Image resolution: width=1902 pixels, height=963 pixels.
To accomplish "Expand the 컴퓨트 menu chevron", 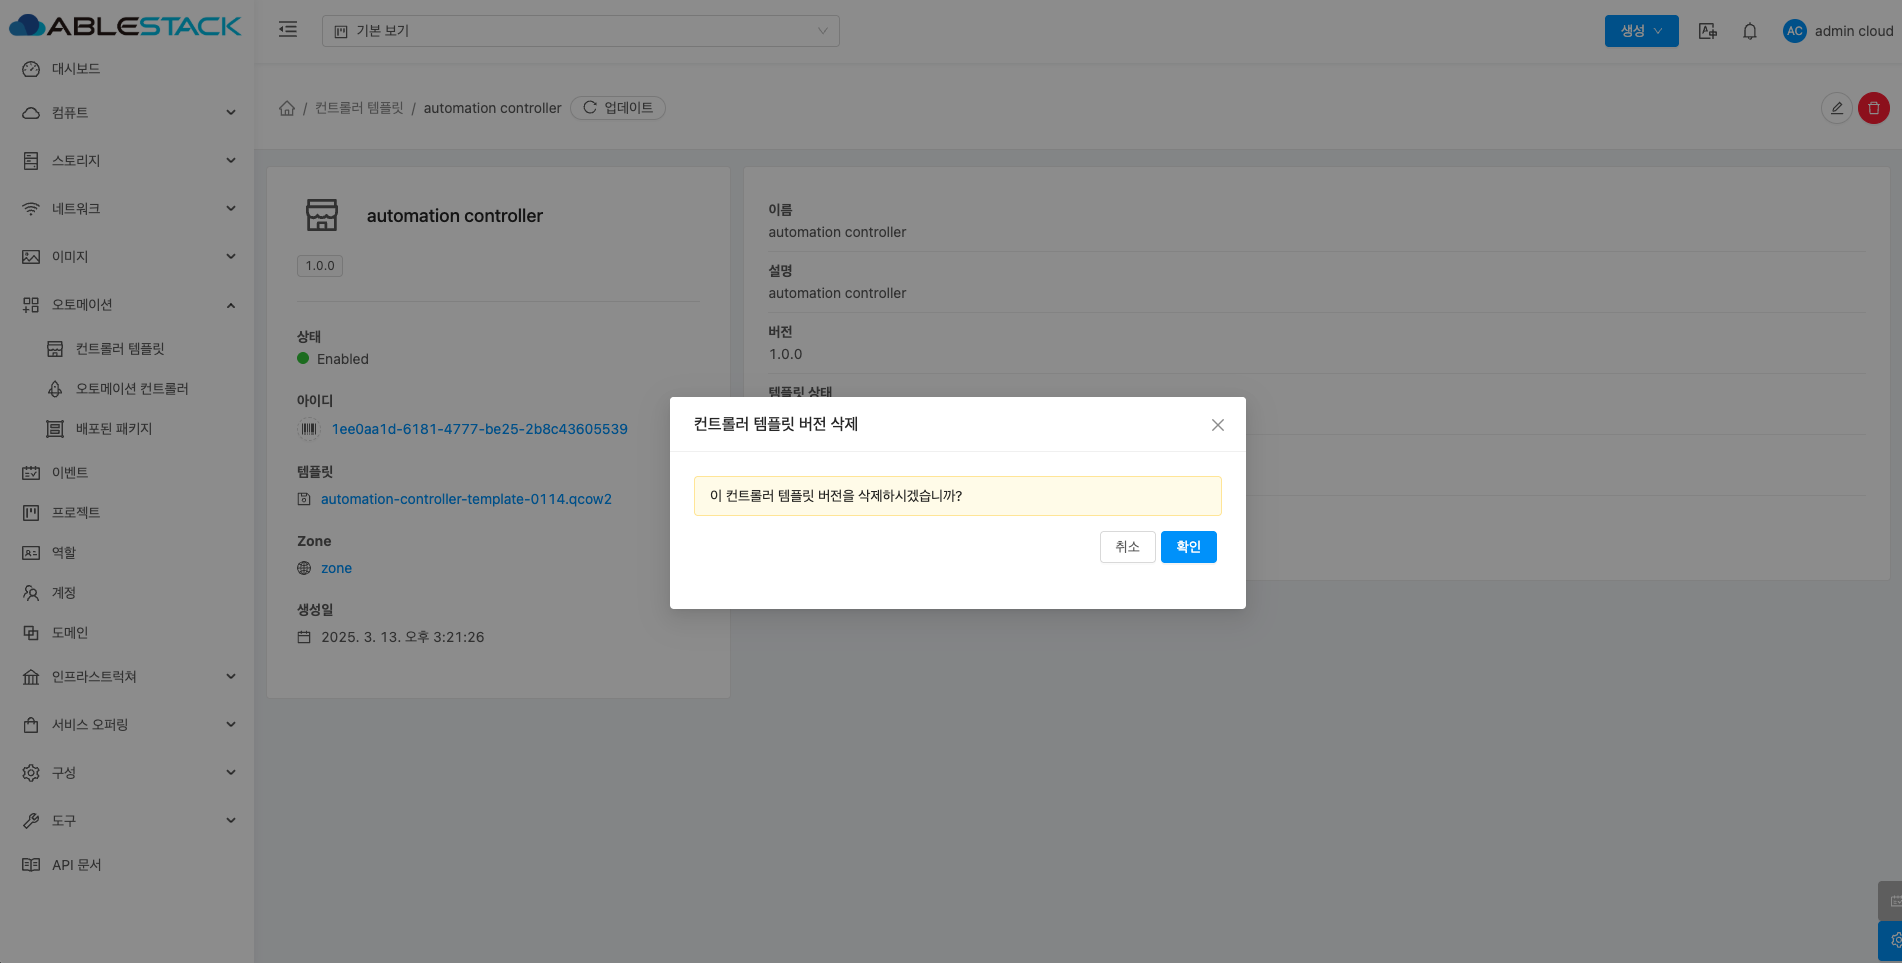I will (x=231, y=113).
